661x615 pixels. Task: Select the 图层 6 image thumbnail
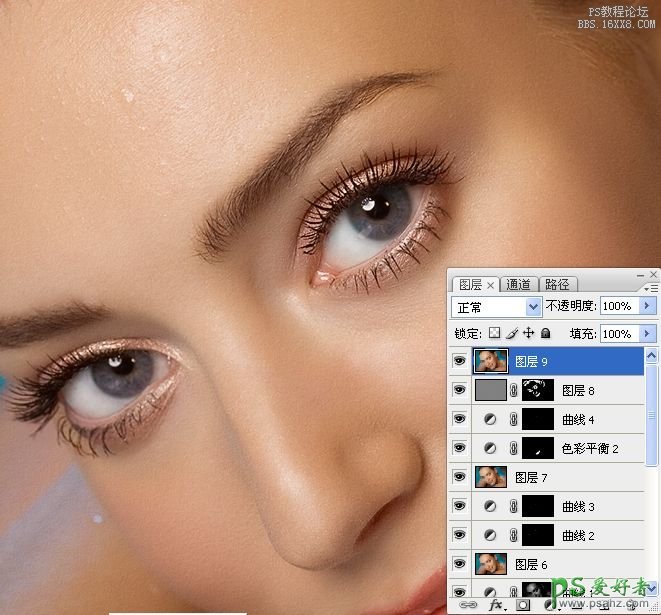point(491,564)
